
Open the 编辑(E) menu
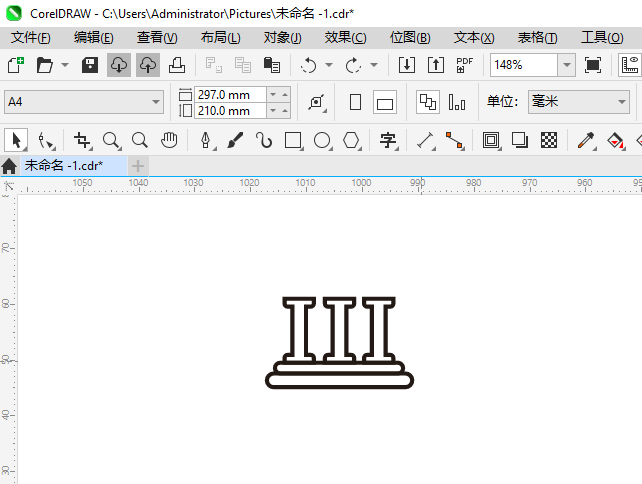point(94,38)
